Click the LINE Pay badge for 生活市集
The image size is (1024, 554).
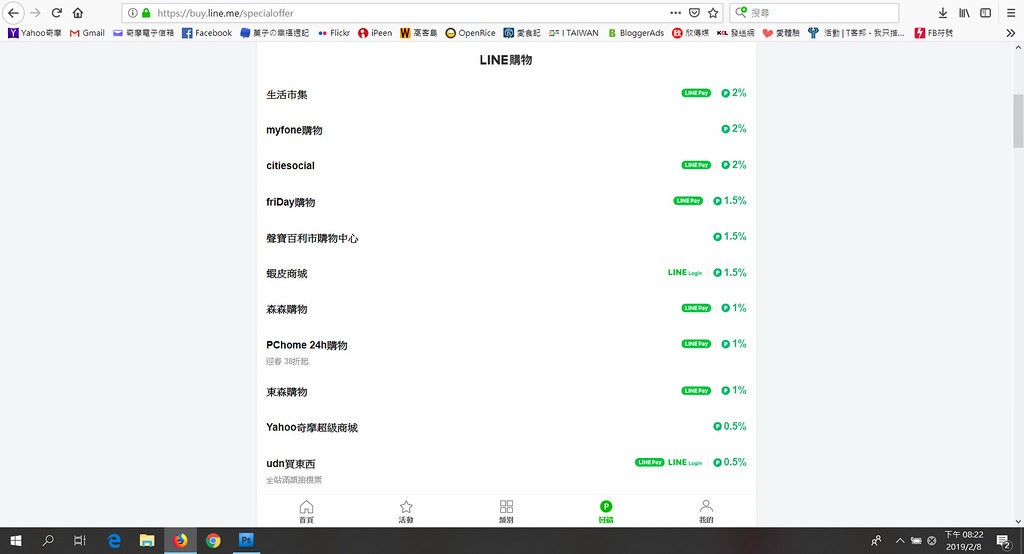[x=696, y=93]
